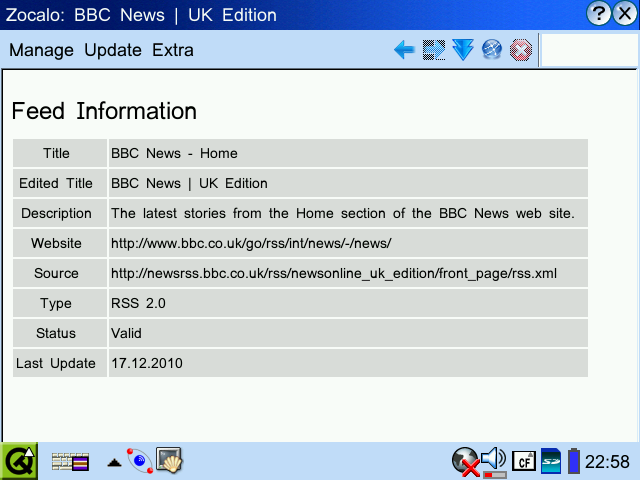Image resolution: width=640 pixels, height=480 pixels.
Task: Click the speaker volume icon
Action: (494, 461)
